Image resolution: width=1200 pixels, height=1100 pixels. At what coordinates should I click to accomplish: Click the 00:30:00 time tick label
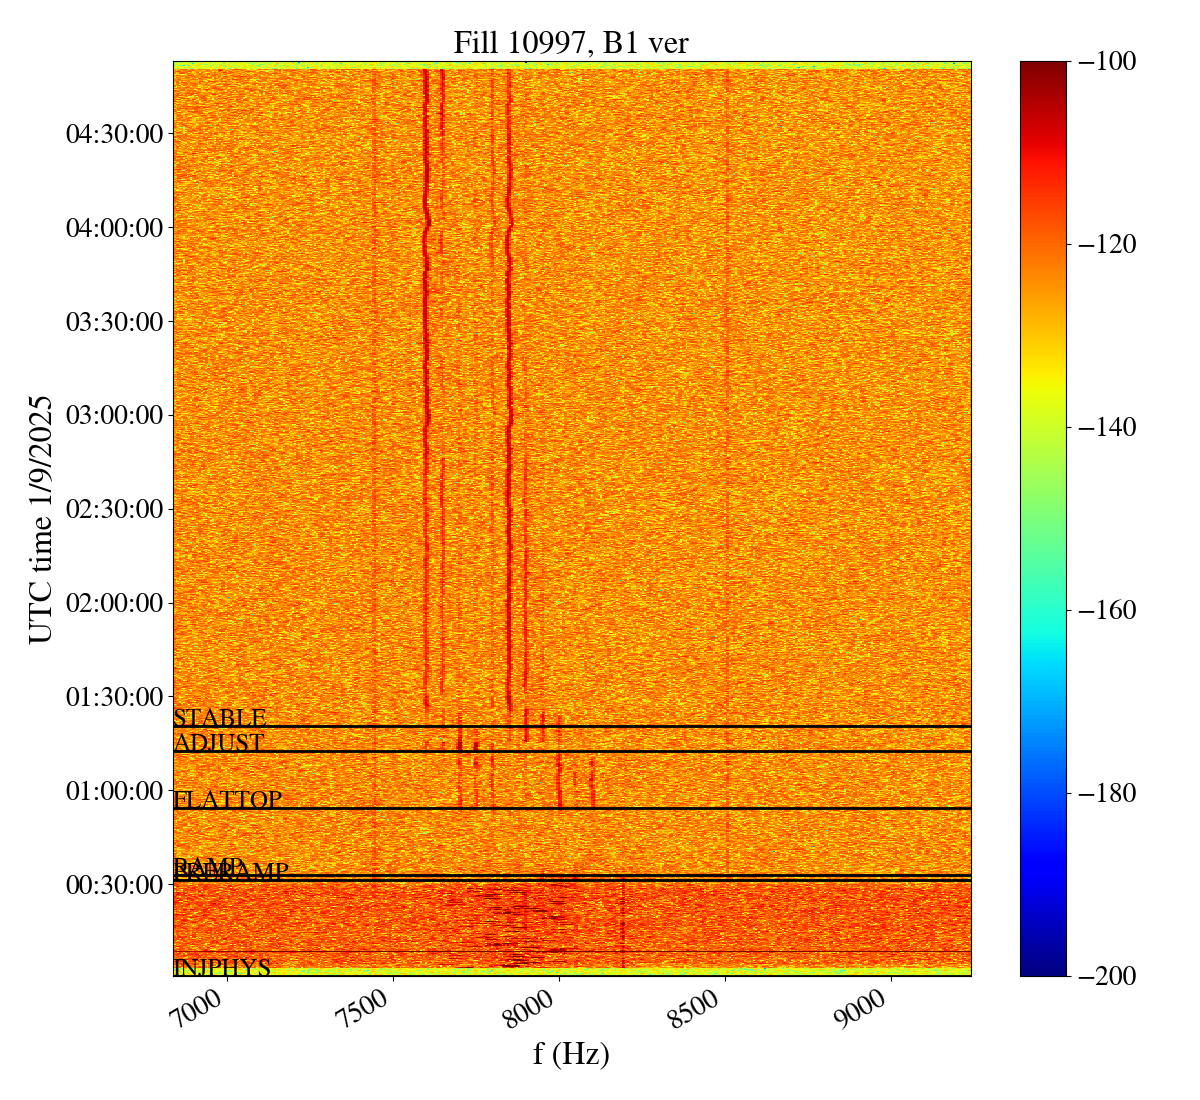click(114, 885)
